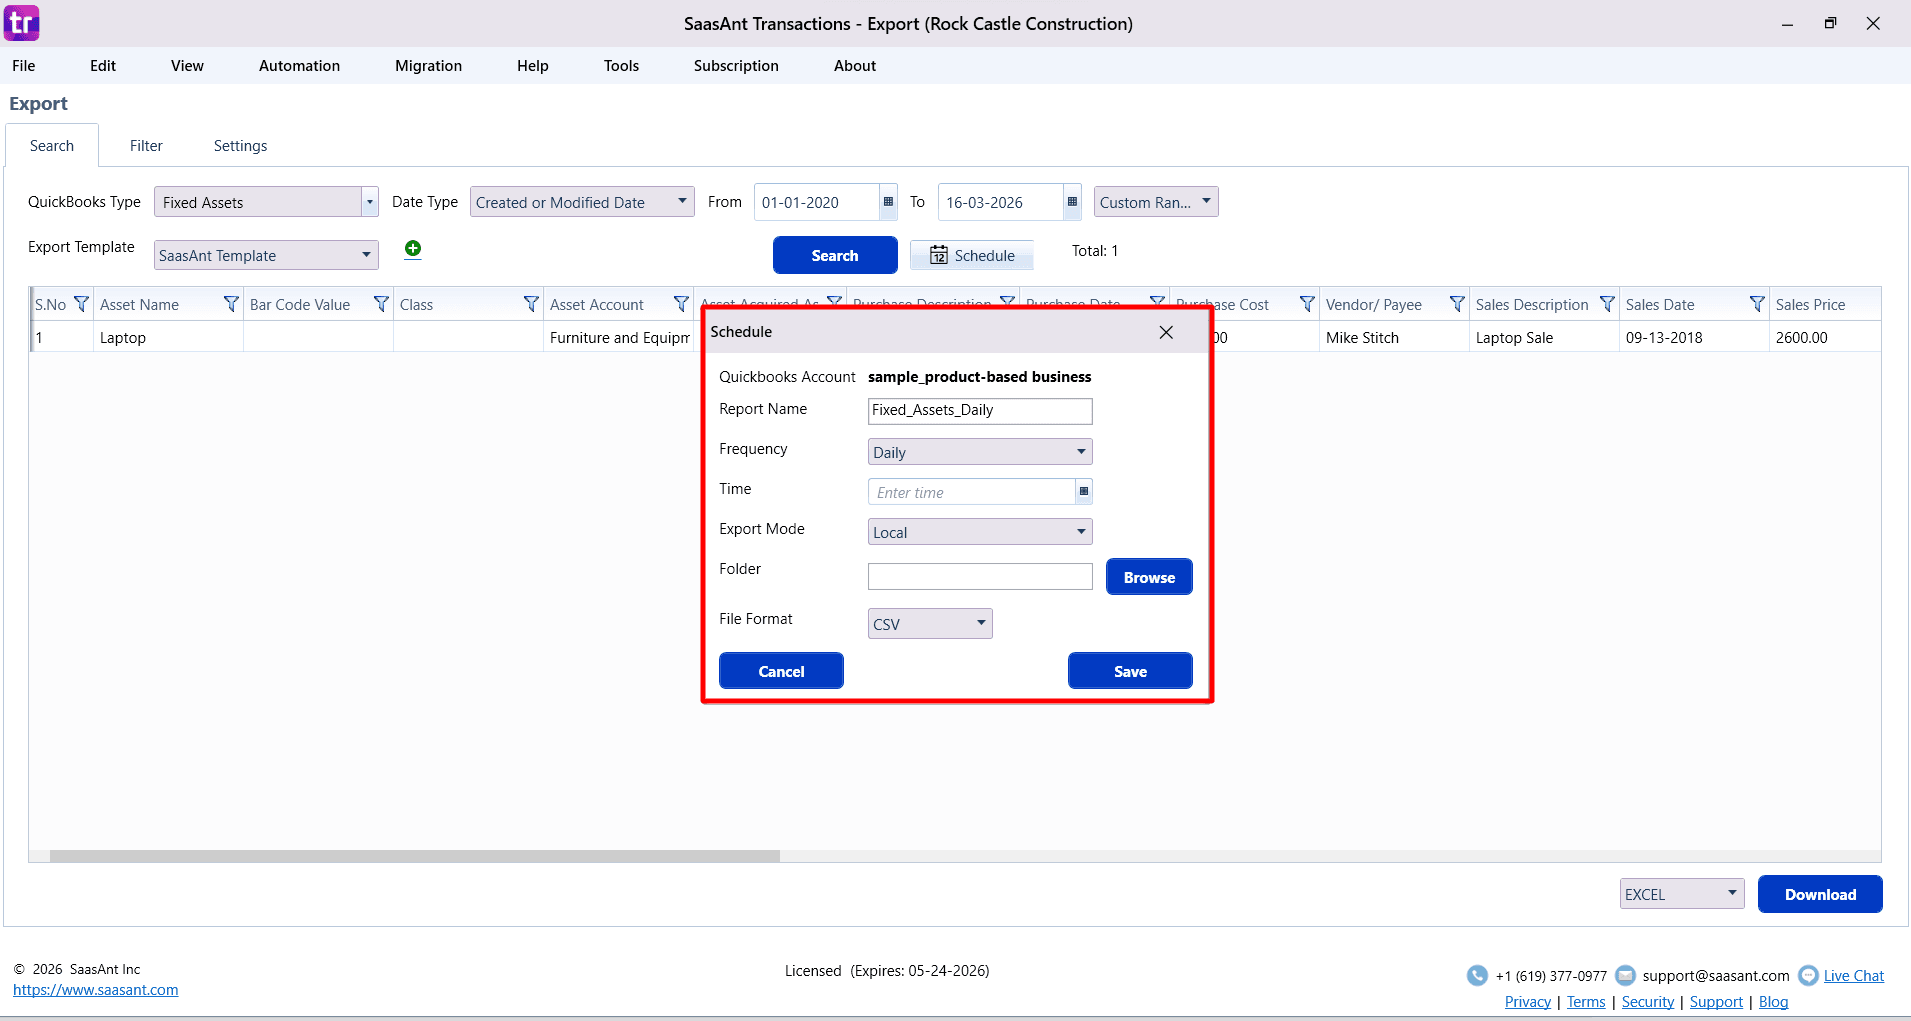Click the filter funnel on Sales Date column

[1757, 303]
